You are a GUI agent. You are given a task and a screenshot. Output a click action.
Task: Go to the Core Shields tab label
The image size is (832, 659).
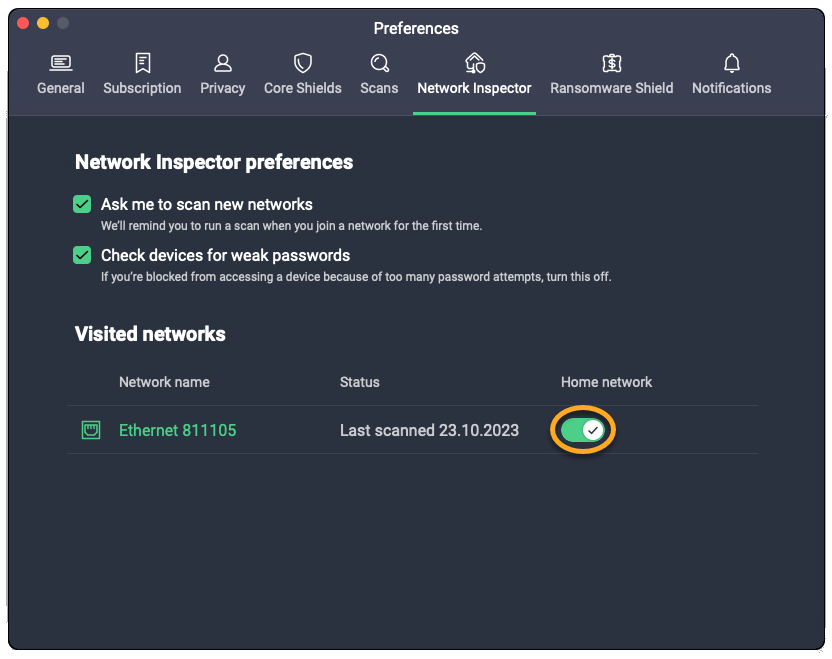[x=303, y=88]
